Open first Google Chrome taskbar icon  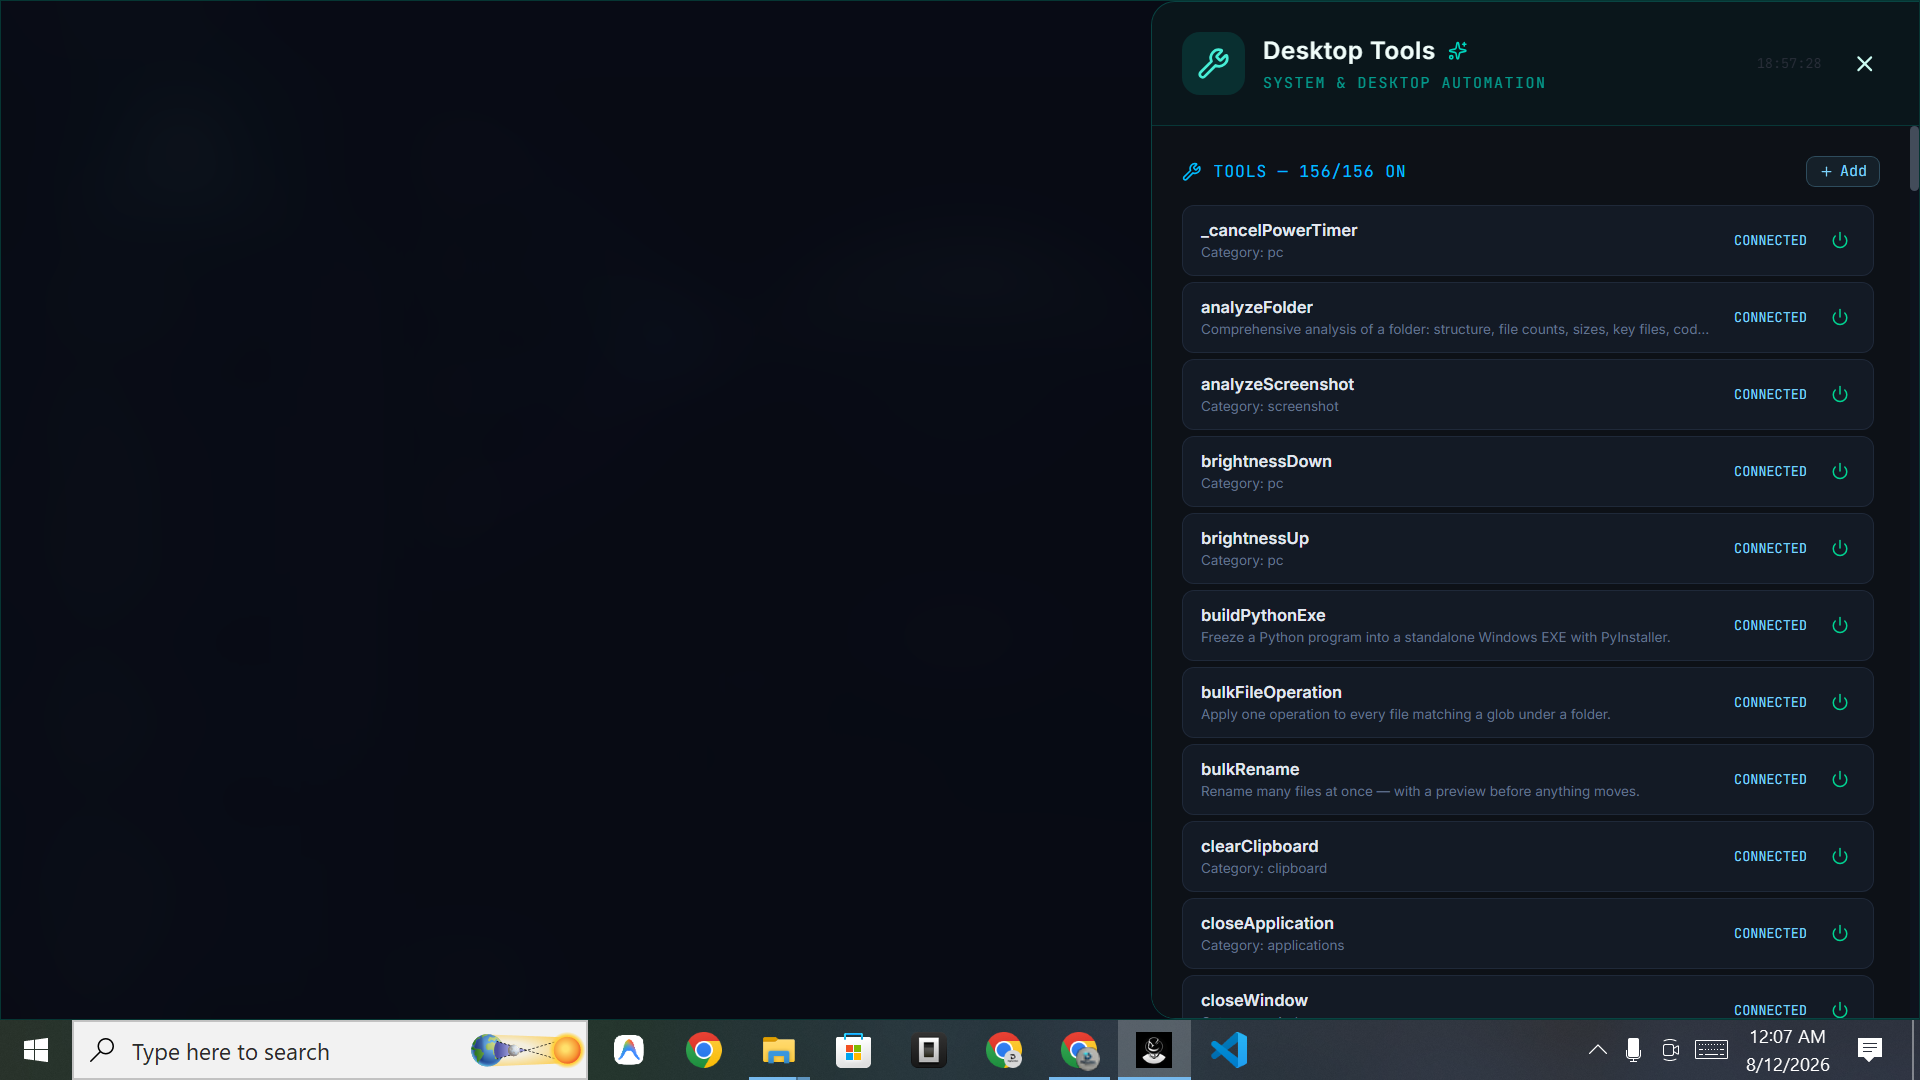pos(704,1050)
